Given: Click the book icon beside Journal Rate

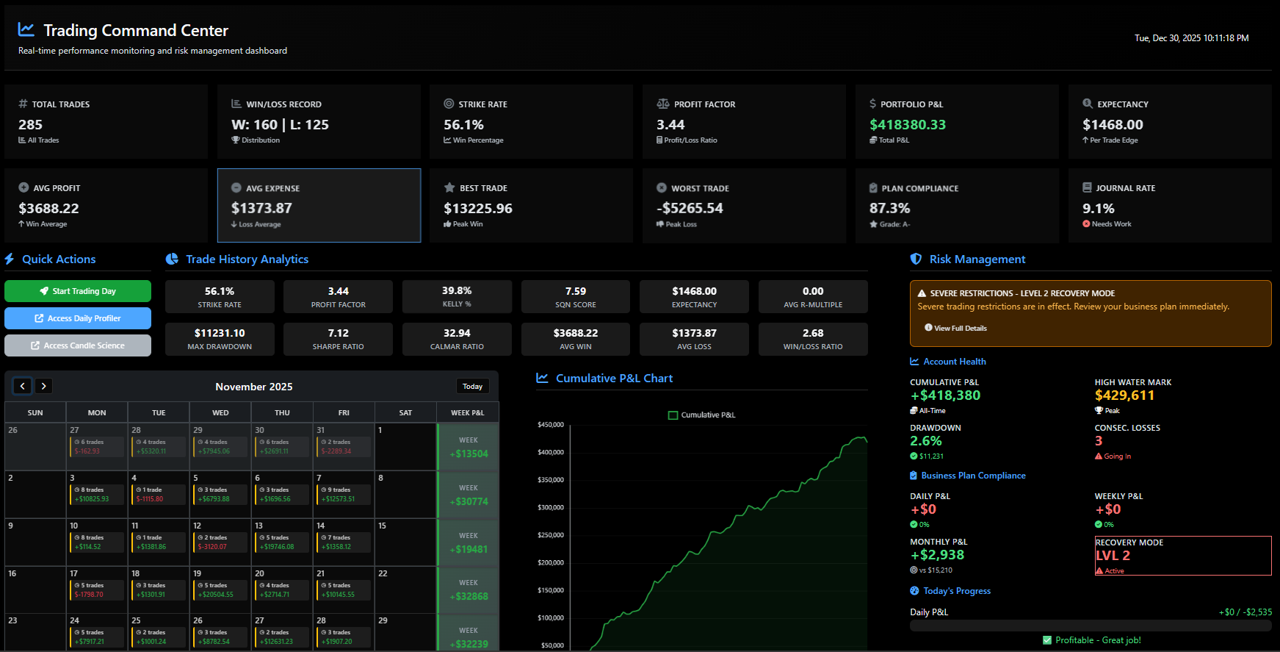Looking at the screenshot, I should (1087, 188).
